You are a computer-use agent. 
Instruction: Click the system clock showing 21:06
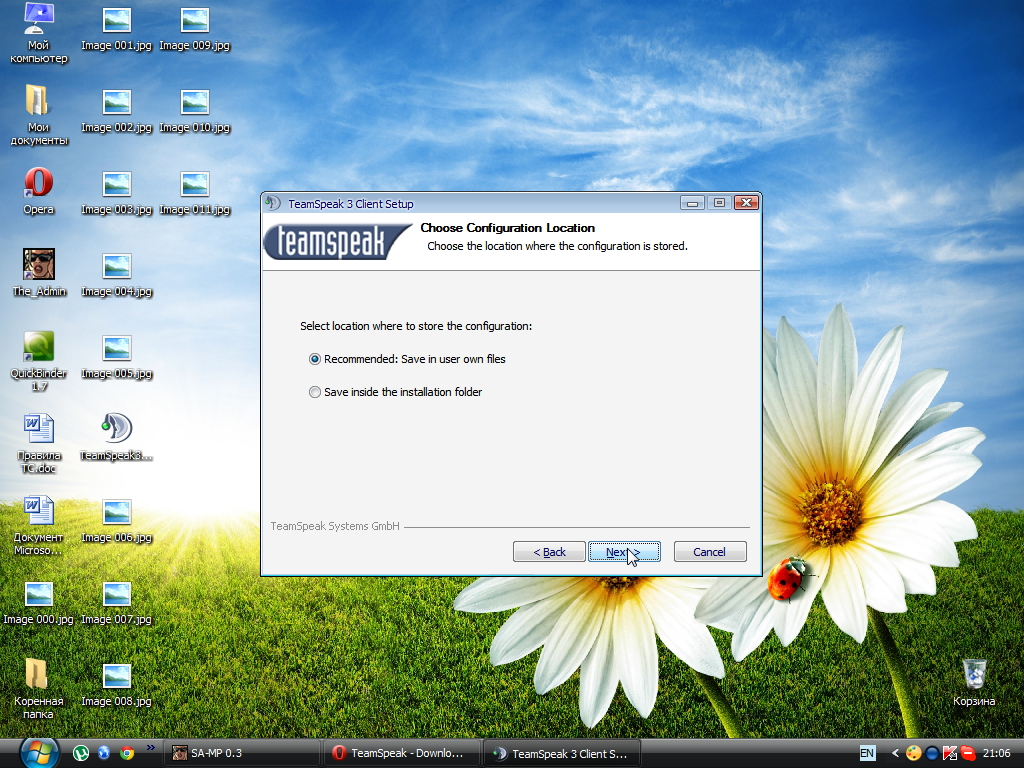pyautogui.click(x=997, y=753)
